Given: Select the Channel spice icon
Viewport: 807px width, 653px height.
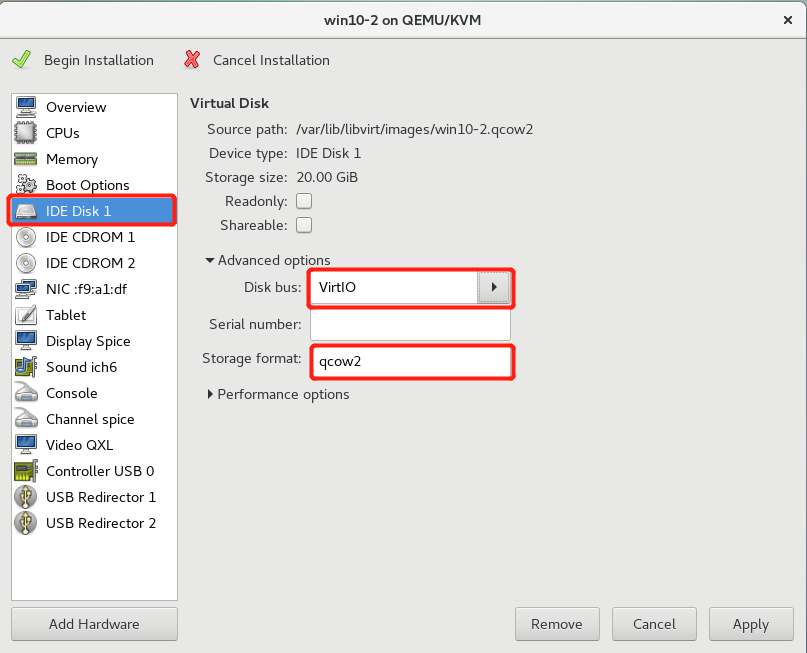Looking at the screenshot, I should pyautogui.click(x=26, y=419).
